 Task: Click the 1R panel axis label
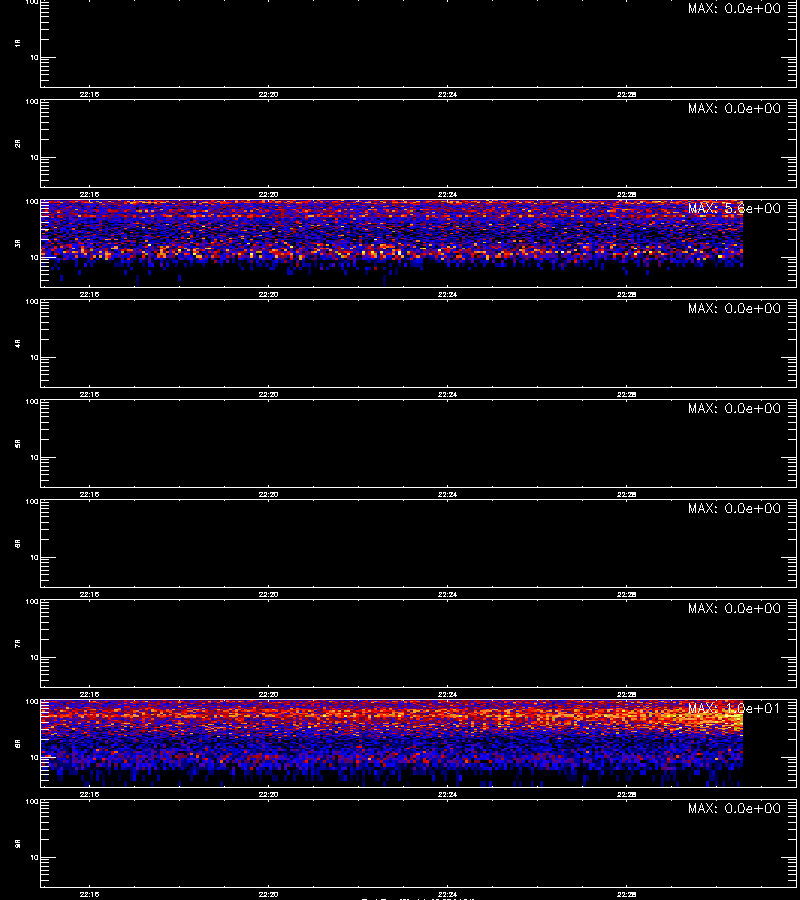pyautogui.click(x=18, y=43)
